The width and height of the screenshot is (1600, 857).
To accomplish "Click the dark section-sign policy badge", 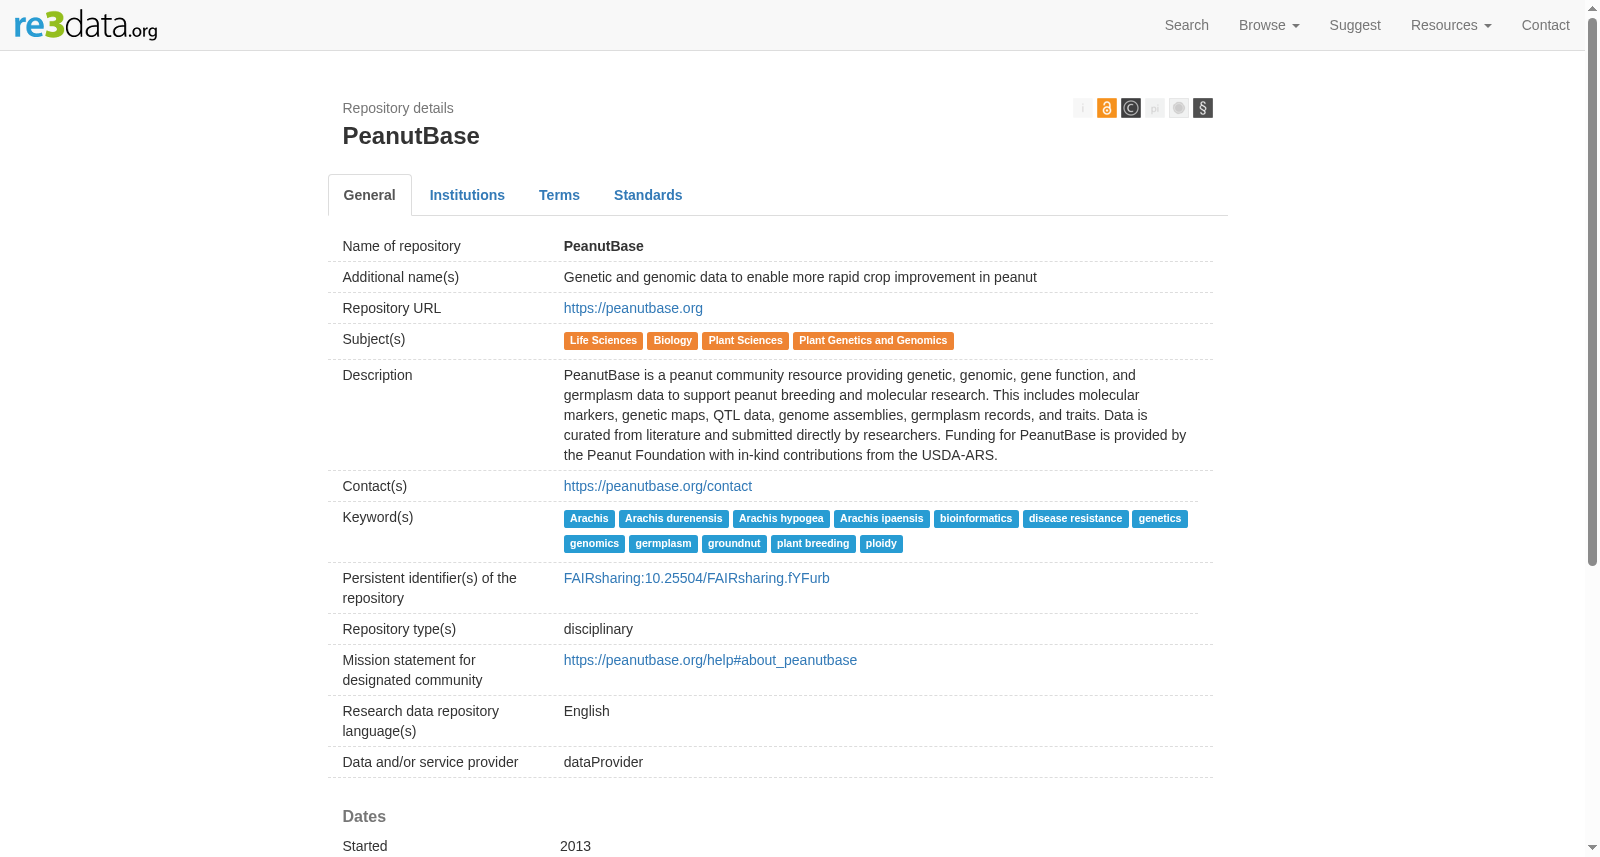I will pyautogui.click(x=1203, y=108).
